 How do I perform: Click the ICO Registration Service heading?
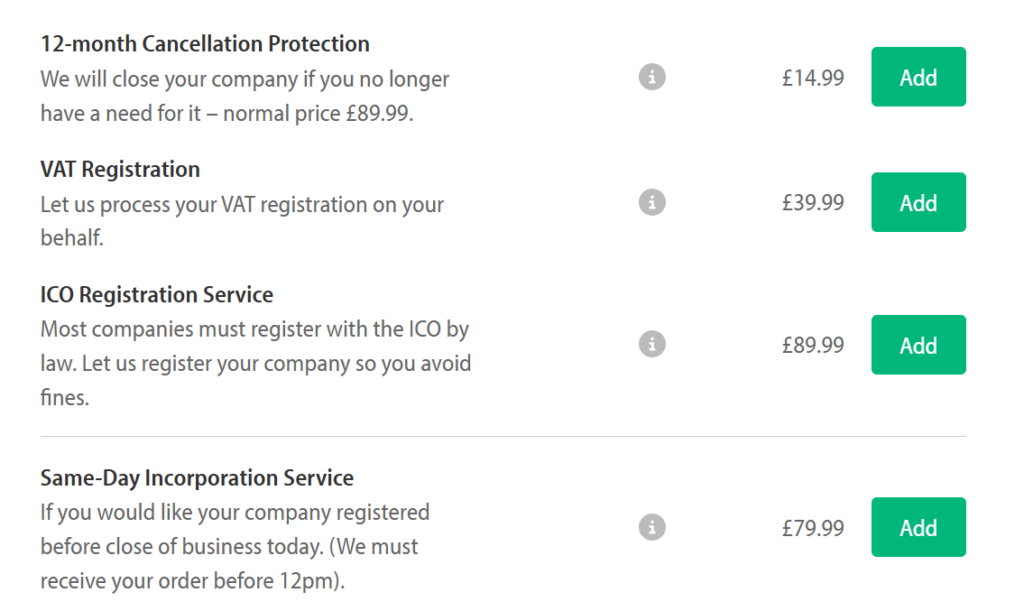[x=156, y=294]
